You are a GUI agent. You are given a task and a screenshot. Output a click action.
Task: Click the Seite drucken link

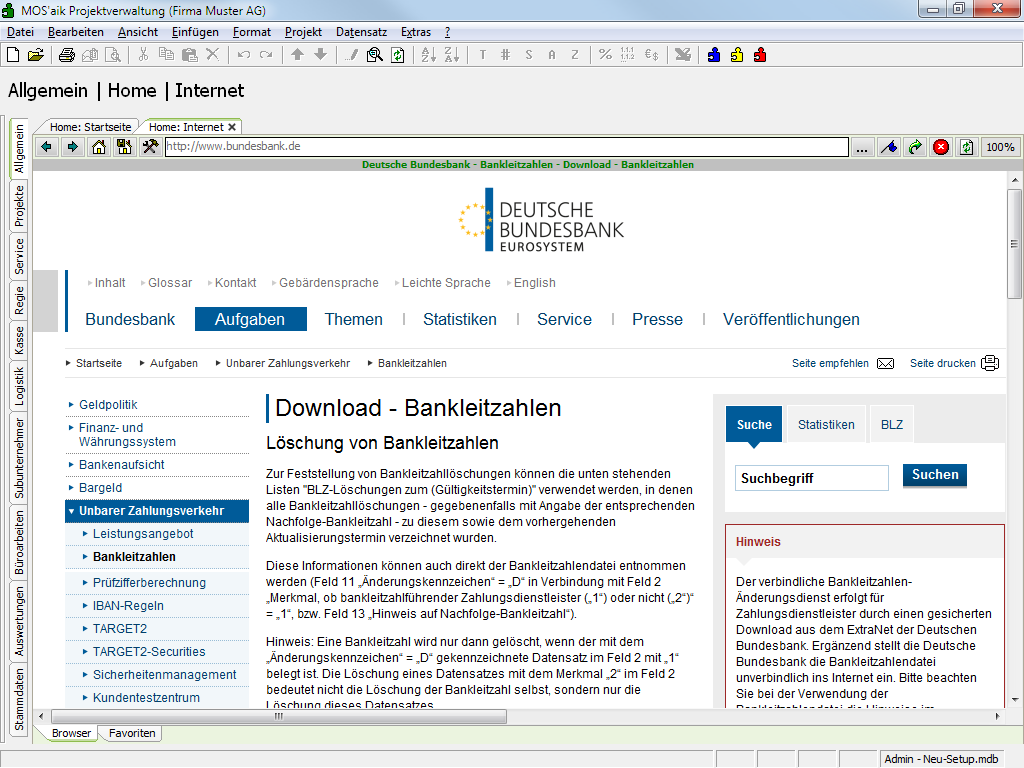click(x=942, y=363)
